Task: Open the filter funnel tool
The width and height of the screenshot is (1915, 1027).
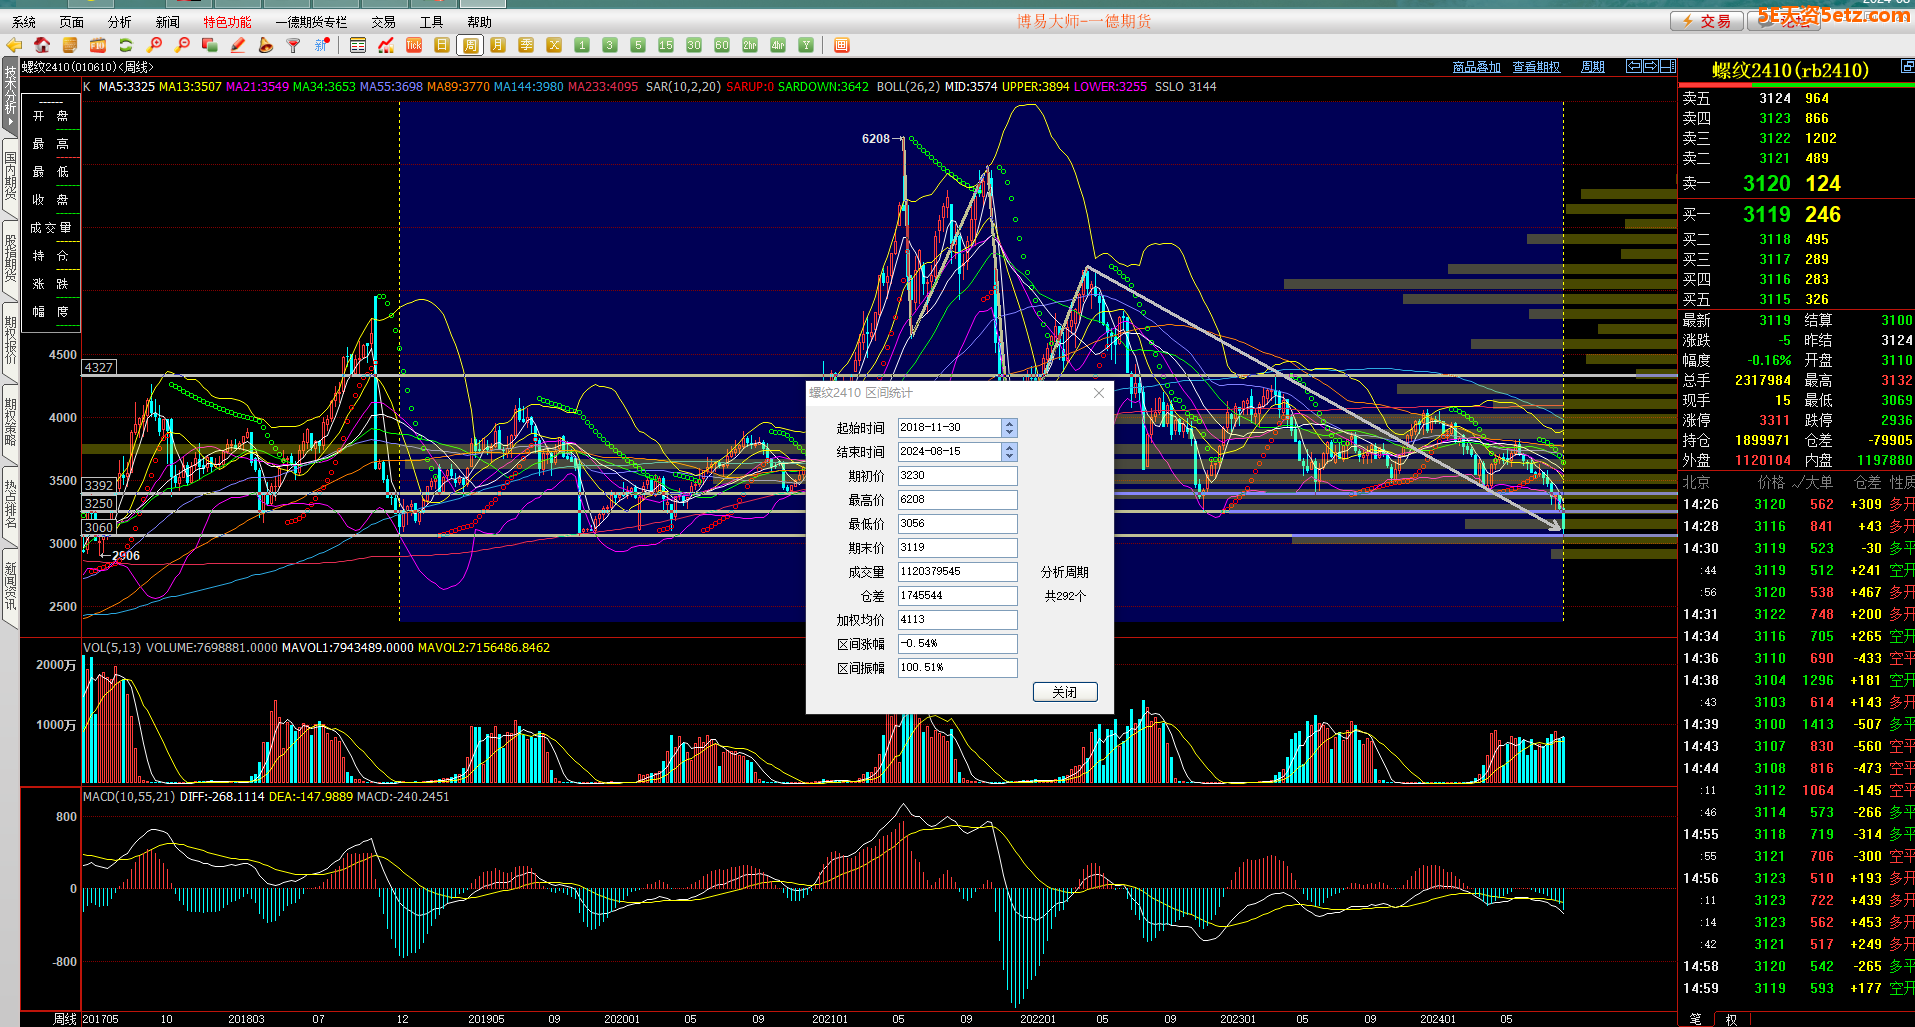Action: 293,45
